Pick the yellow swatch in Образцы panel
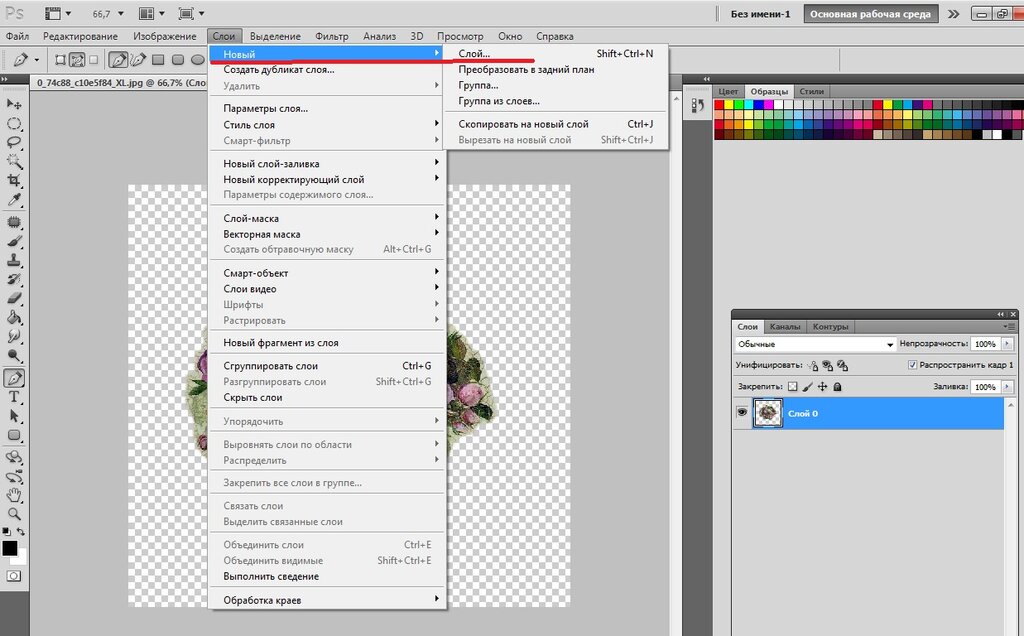Screen dimensions: 1024x636 [x=729, y=104]
